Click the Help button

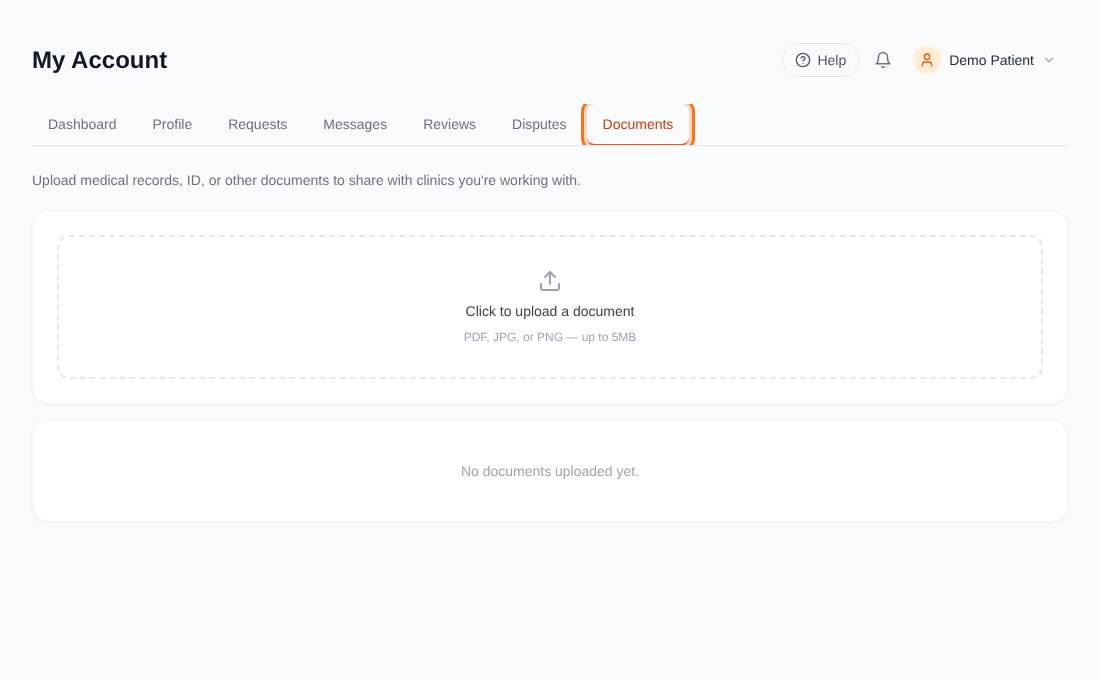coord(820,60)
